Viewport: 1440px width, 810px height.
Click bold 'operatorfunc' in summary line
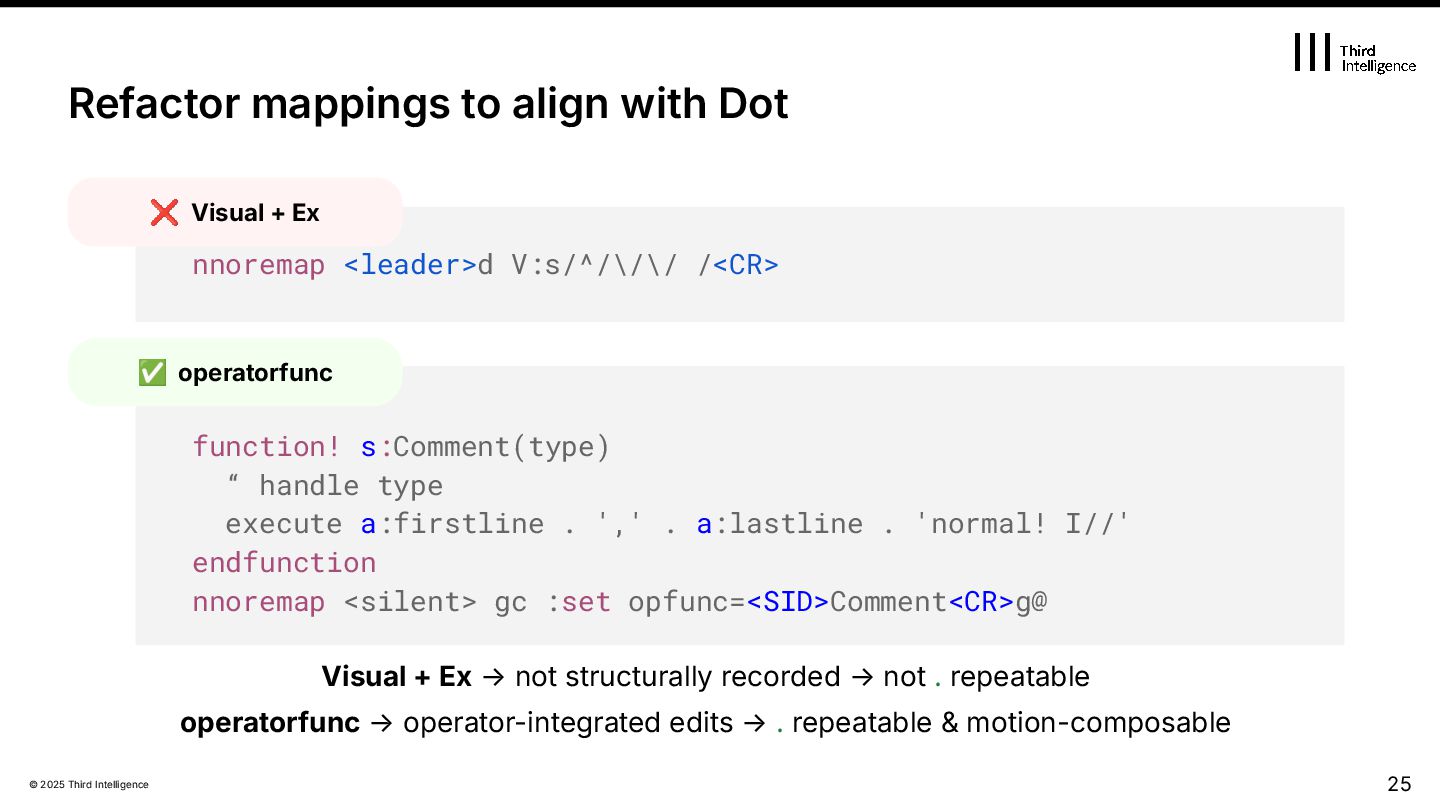(269, 722)
